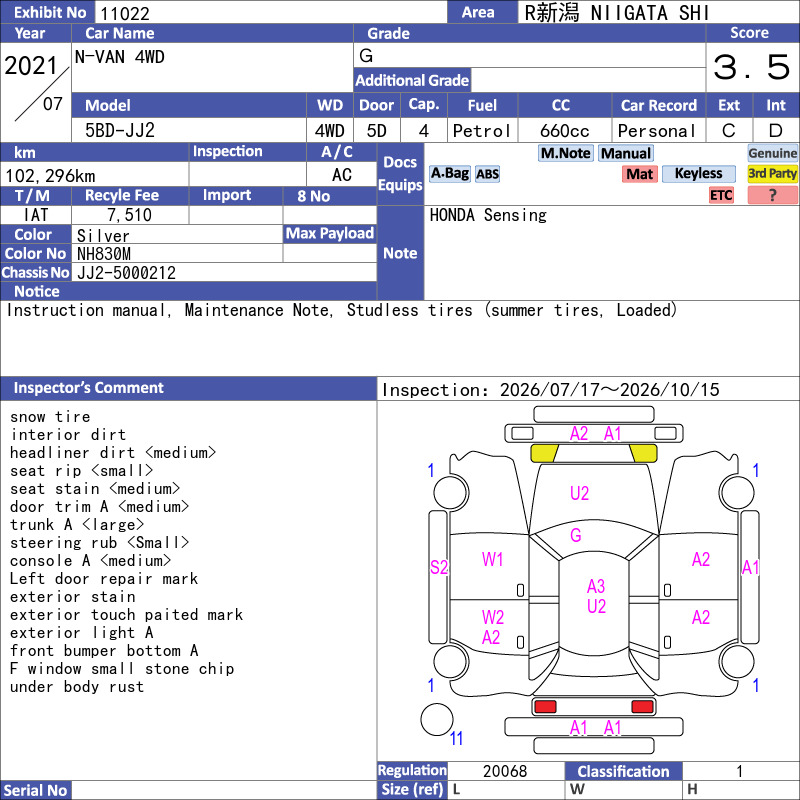Select model code 5BD-JJ2
The width and height of the screenshot is (800, 800).
(119, 131)
